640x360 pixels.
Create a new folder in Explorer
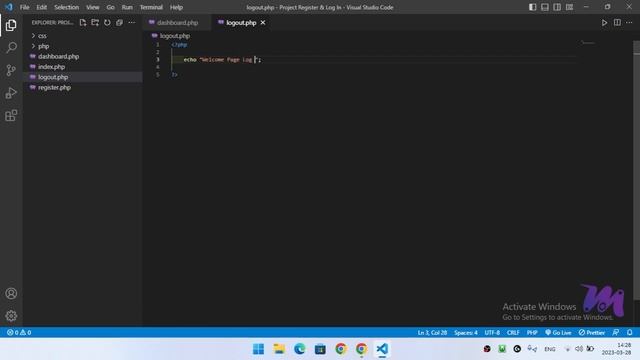tap(95, 22)
